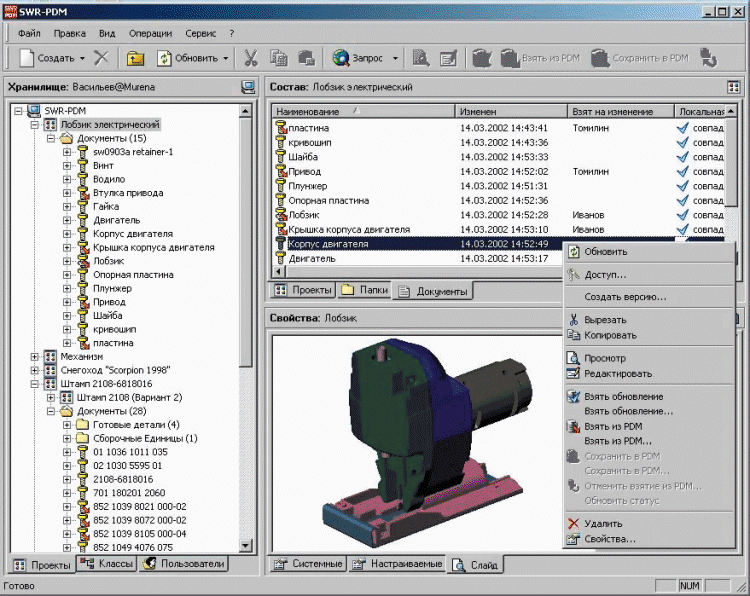The height and width of the screenshot is (596, 750).
Task: Click the copy icon in the toolbar
Action: (x=279, y=58)
